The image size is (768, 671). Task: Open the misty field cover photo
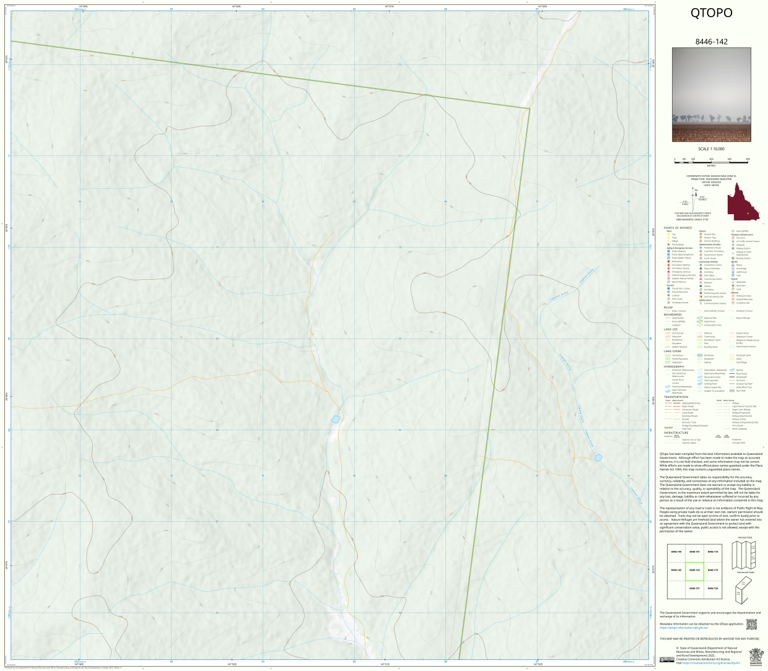711,95
